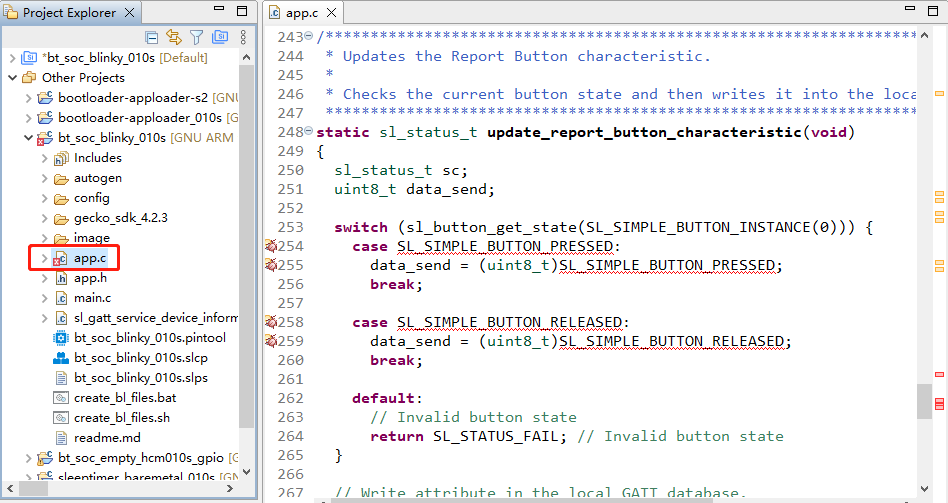This screenshot has width=948, height=503.
Task: Select the Project Explorer tab
Action: tap(68, 13)
